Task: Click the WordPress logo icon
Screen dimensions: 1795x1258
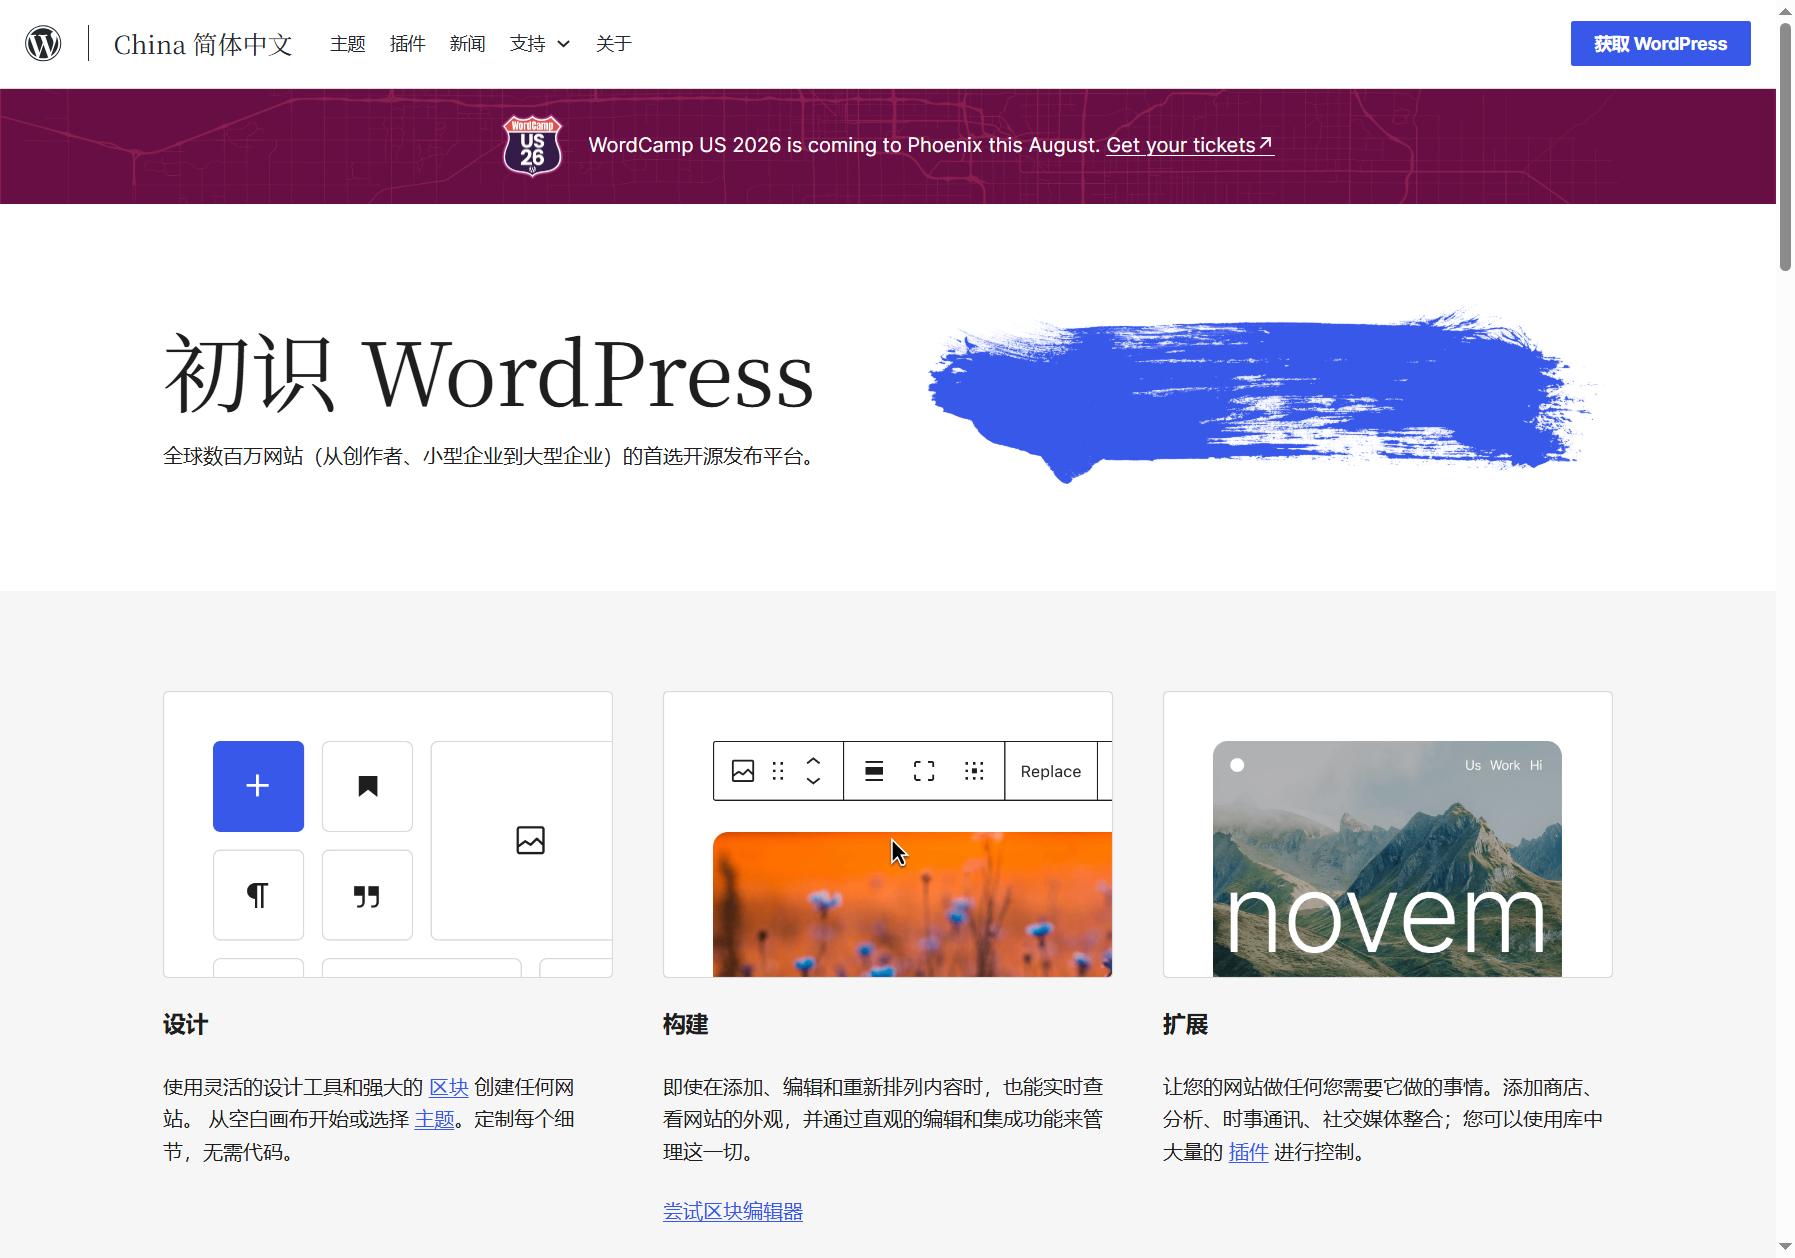Action: tap(43, 44)
